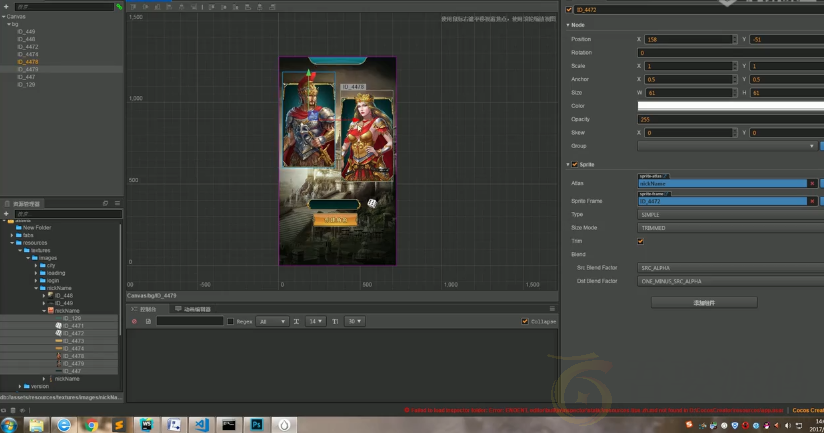Open the console log level All dropdown
The image size is (824, 433).
click(272, 321)
